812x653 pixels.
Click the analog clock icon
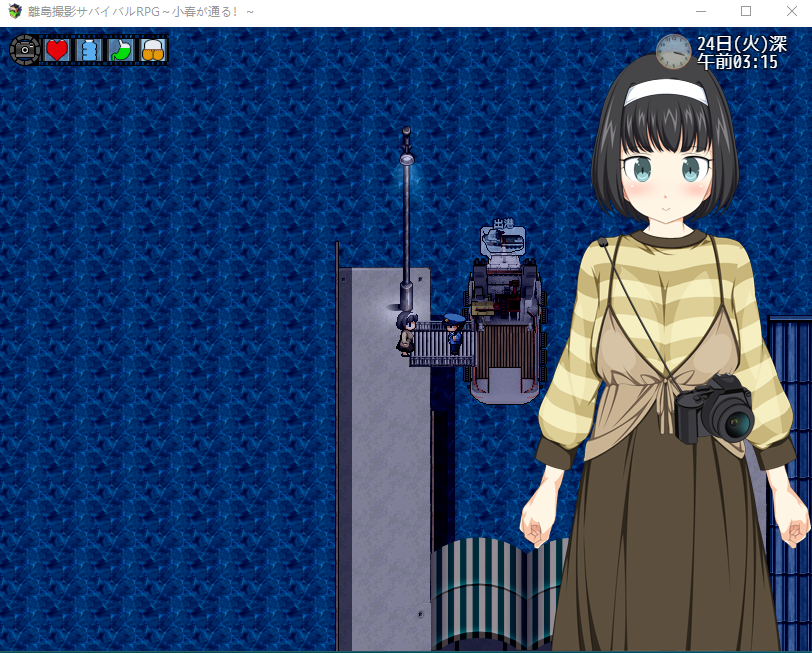[674, 52]
